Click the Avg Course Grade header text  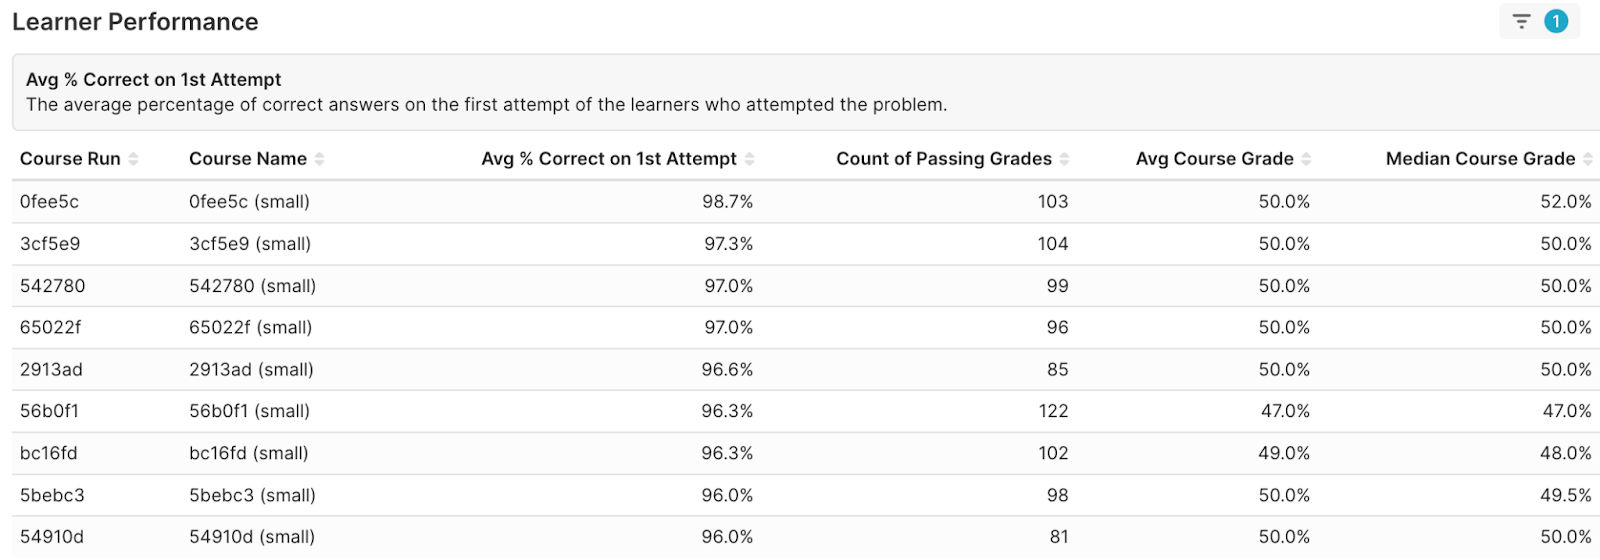coord(1214,159)
